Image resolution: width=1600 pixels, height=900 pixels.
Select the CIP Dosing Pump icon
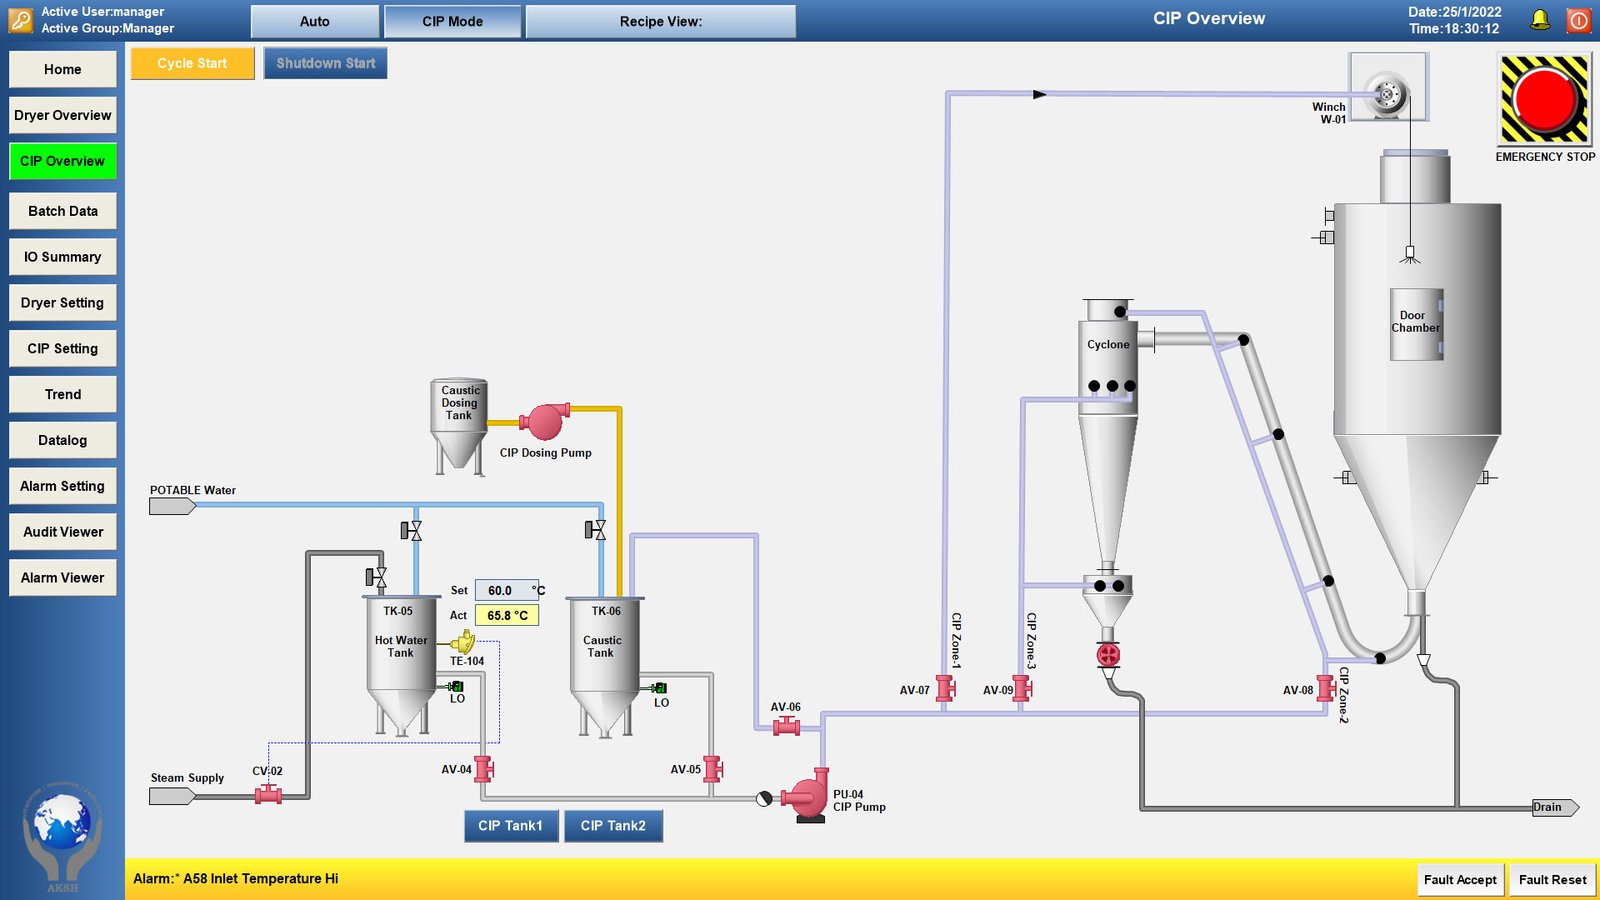(x=545, y=421)
